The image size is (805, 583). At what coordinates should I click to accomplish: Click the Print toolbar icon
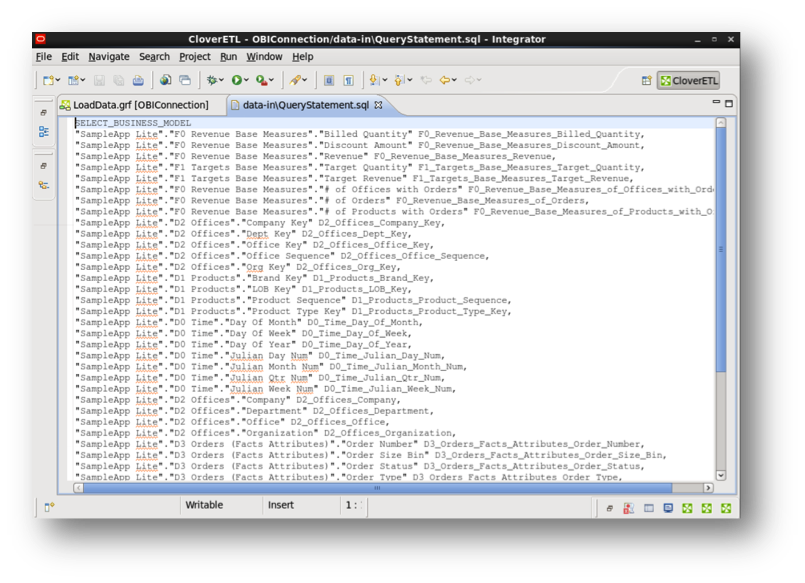[138, 80]
